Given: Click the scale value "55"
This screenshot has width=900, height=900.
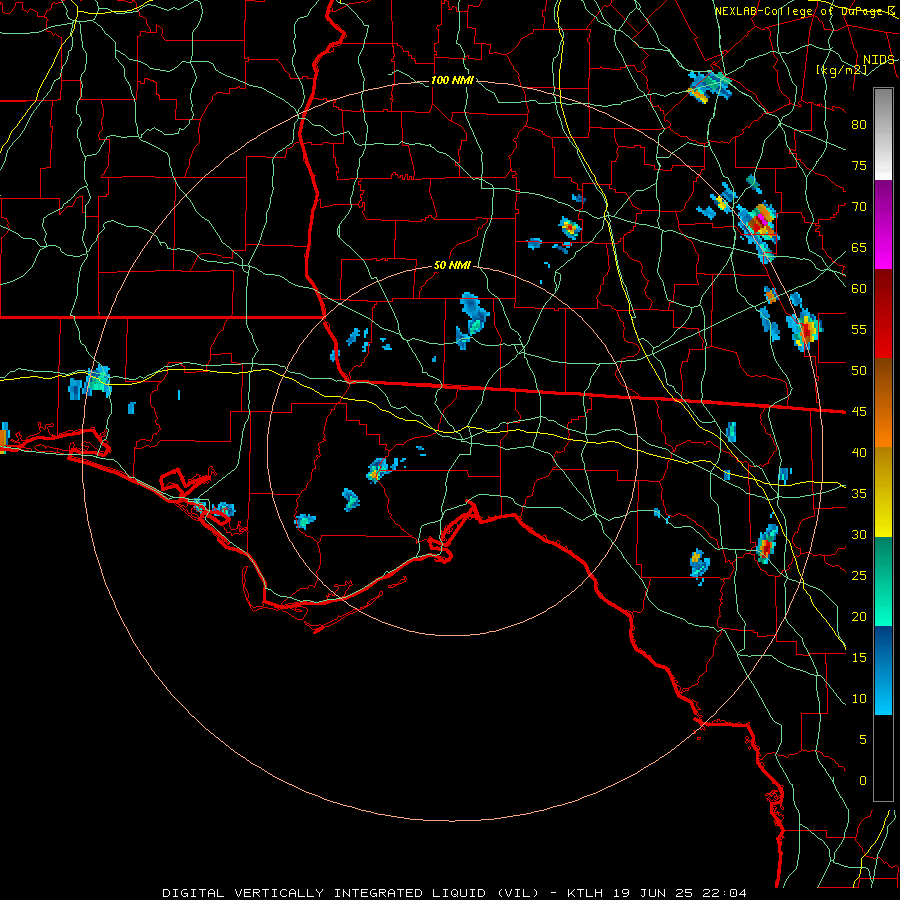Looking at the screenshot, I should tap(859, 329).
